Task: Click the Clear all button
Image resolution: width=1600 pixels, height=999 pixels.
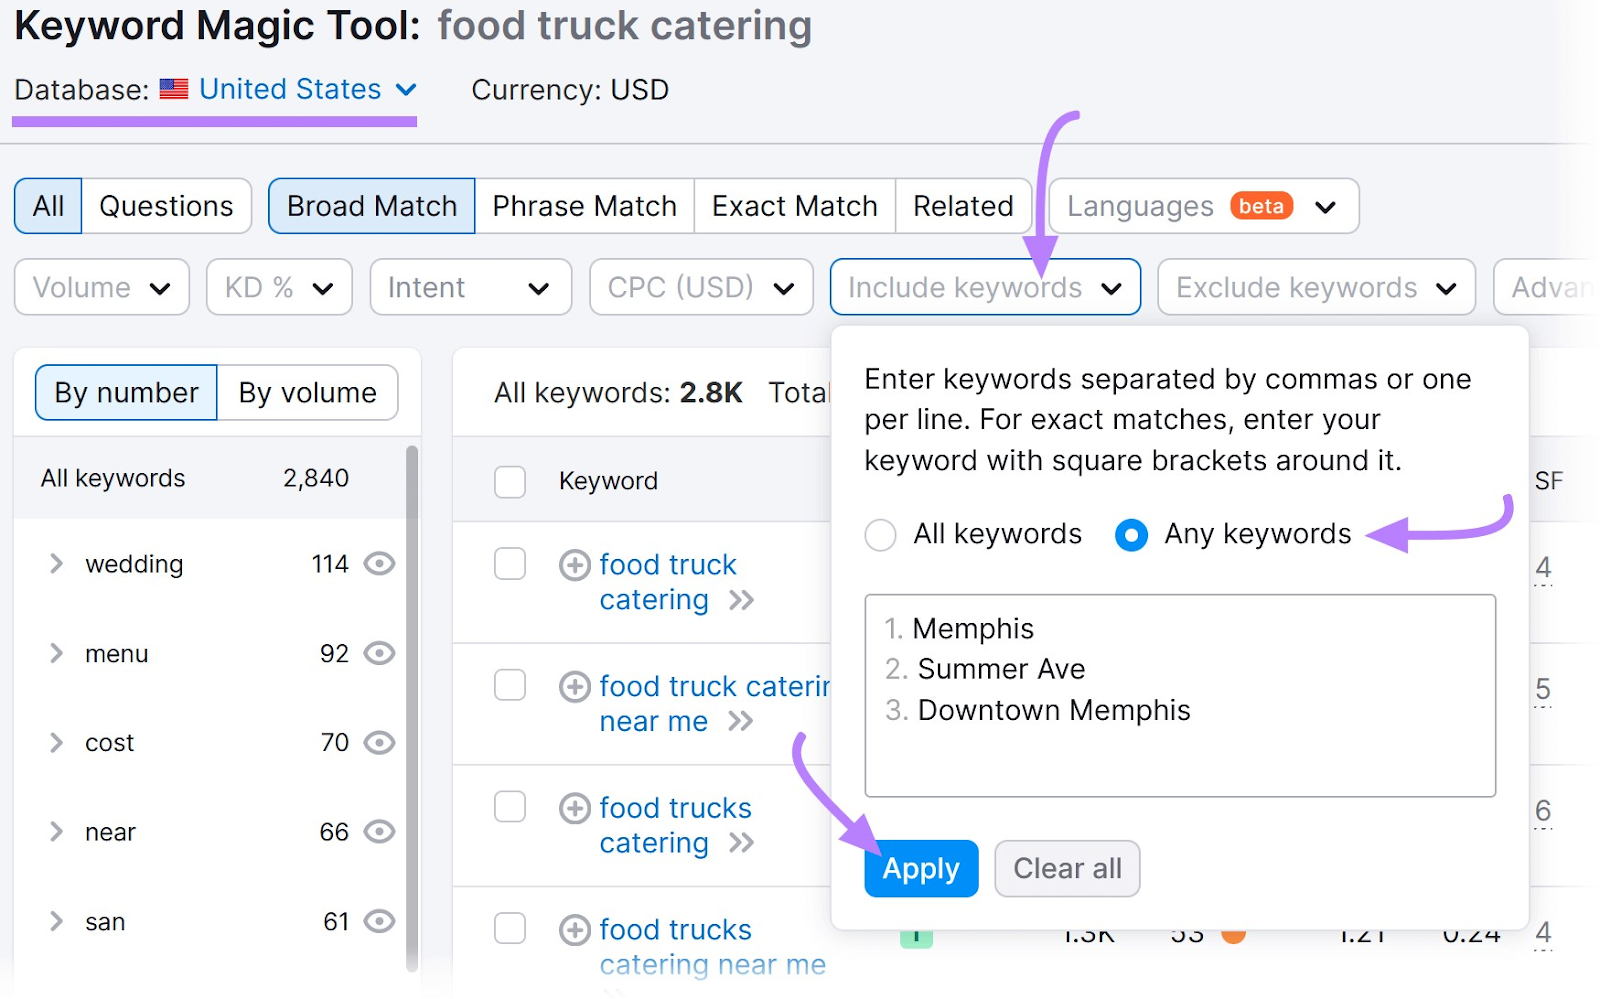Action: pyautogui.click(x=1067, y=868)
